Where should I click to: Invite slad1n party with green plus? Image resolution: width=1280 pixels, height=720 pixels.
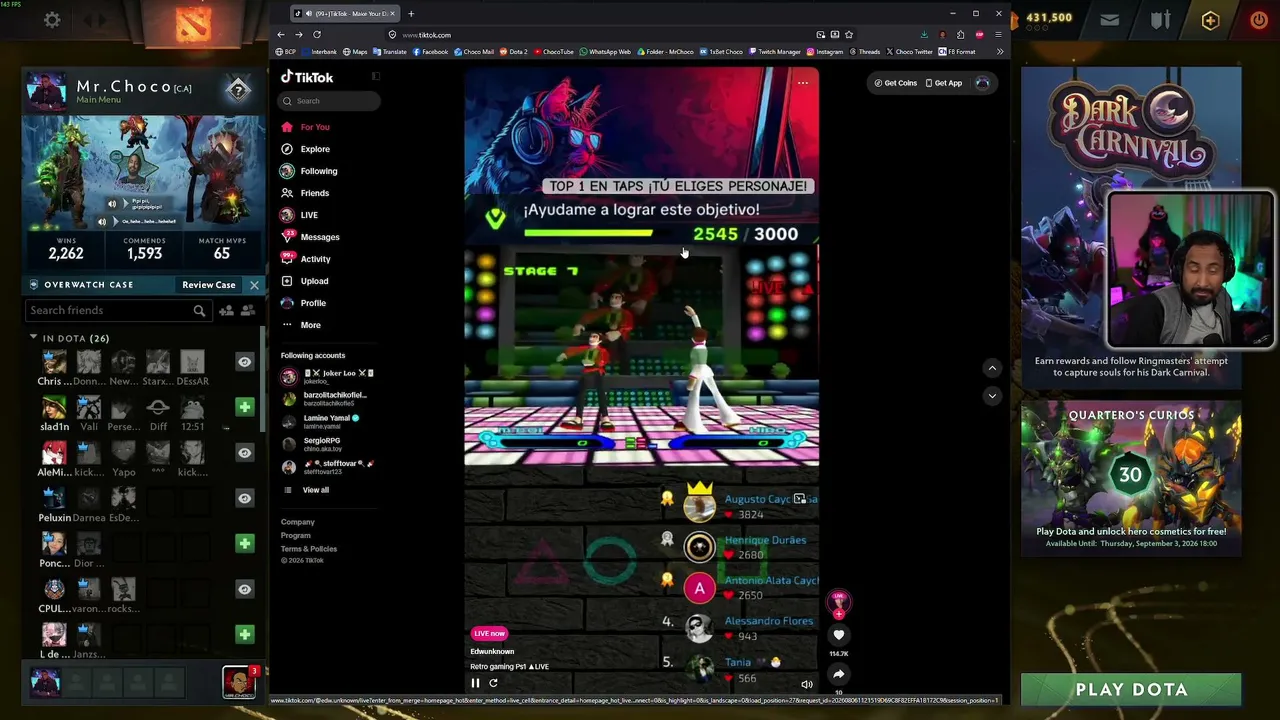pyautogui.click(x=244, y=407)
